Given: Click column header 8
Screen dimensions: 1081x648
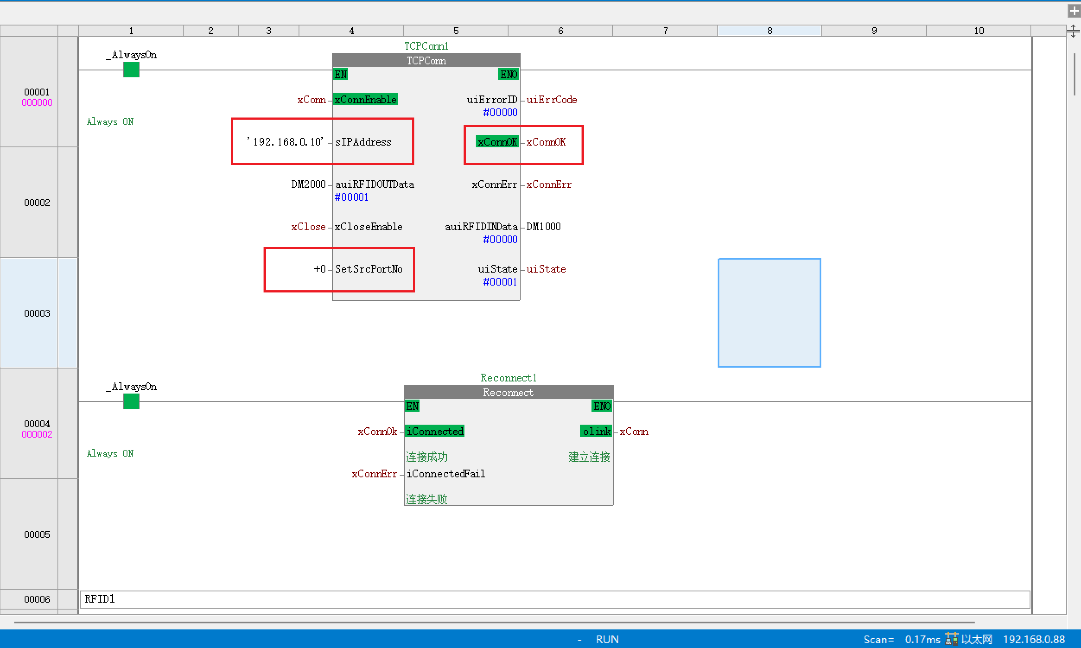Looking at the screenshot, I should (769, 30).
